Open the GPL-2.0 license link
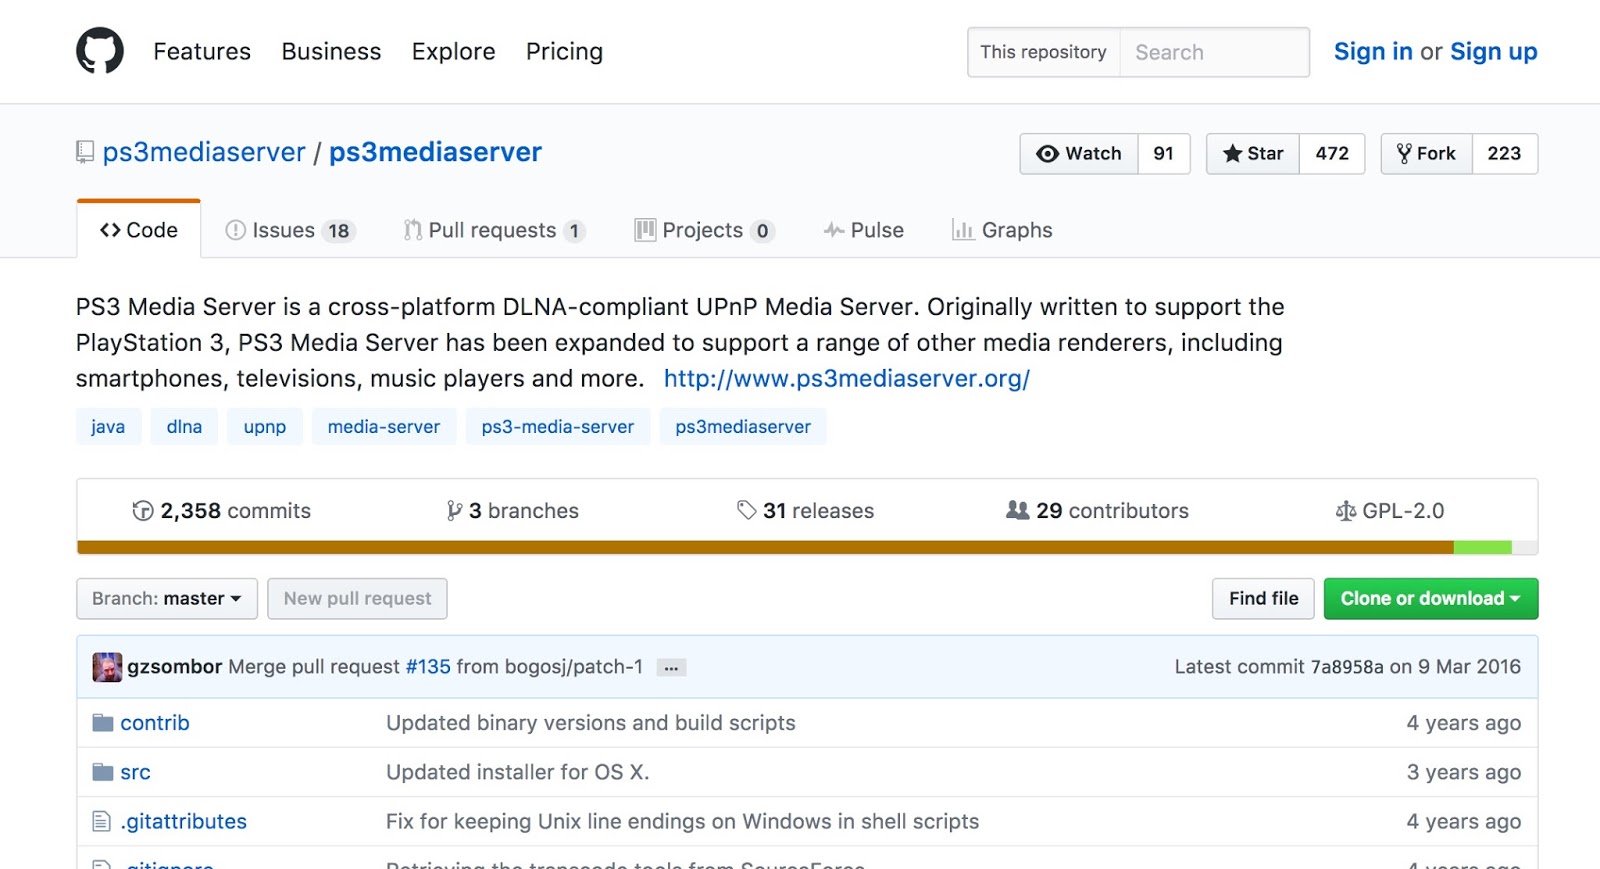Viewport: 1600px width, 869px height. (1390, 511)
